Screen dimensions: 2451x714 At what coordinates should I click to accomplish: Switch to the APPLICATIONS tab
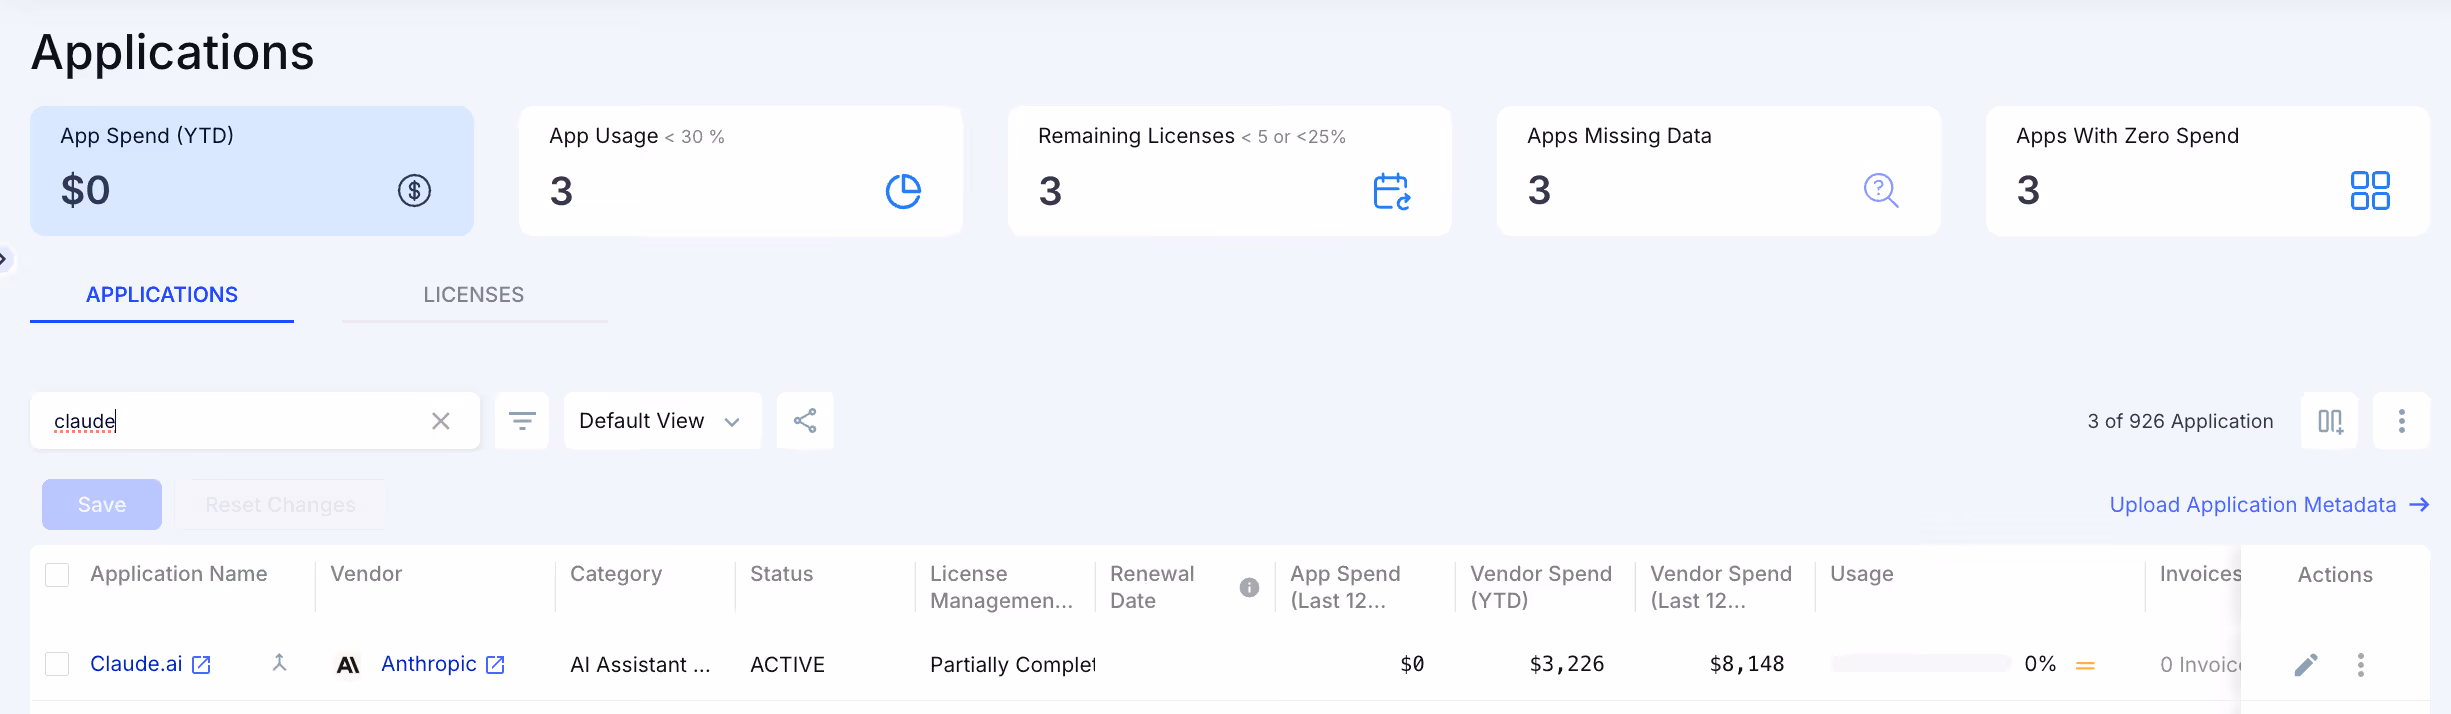[162, 295]
